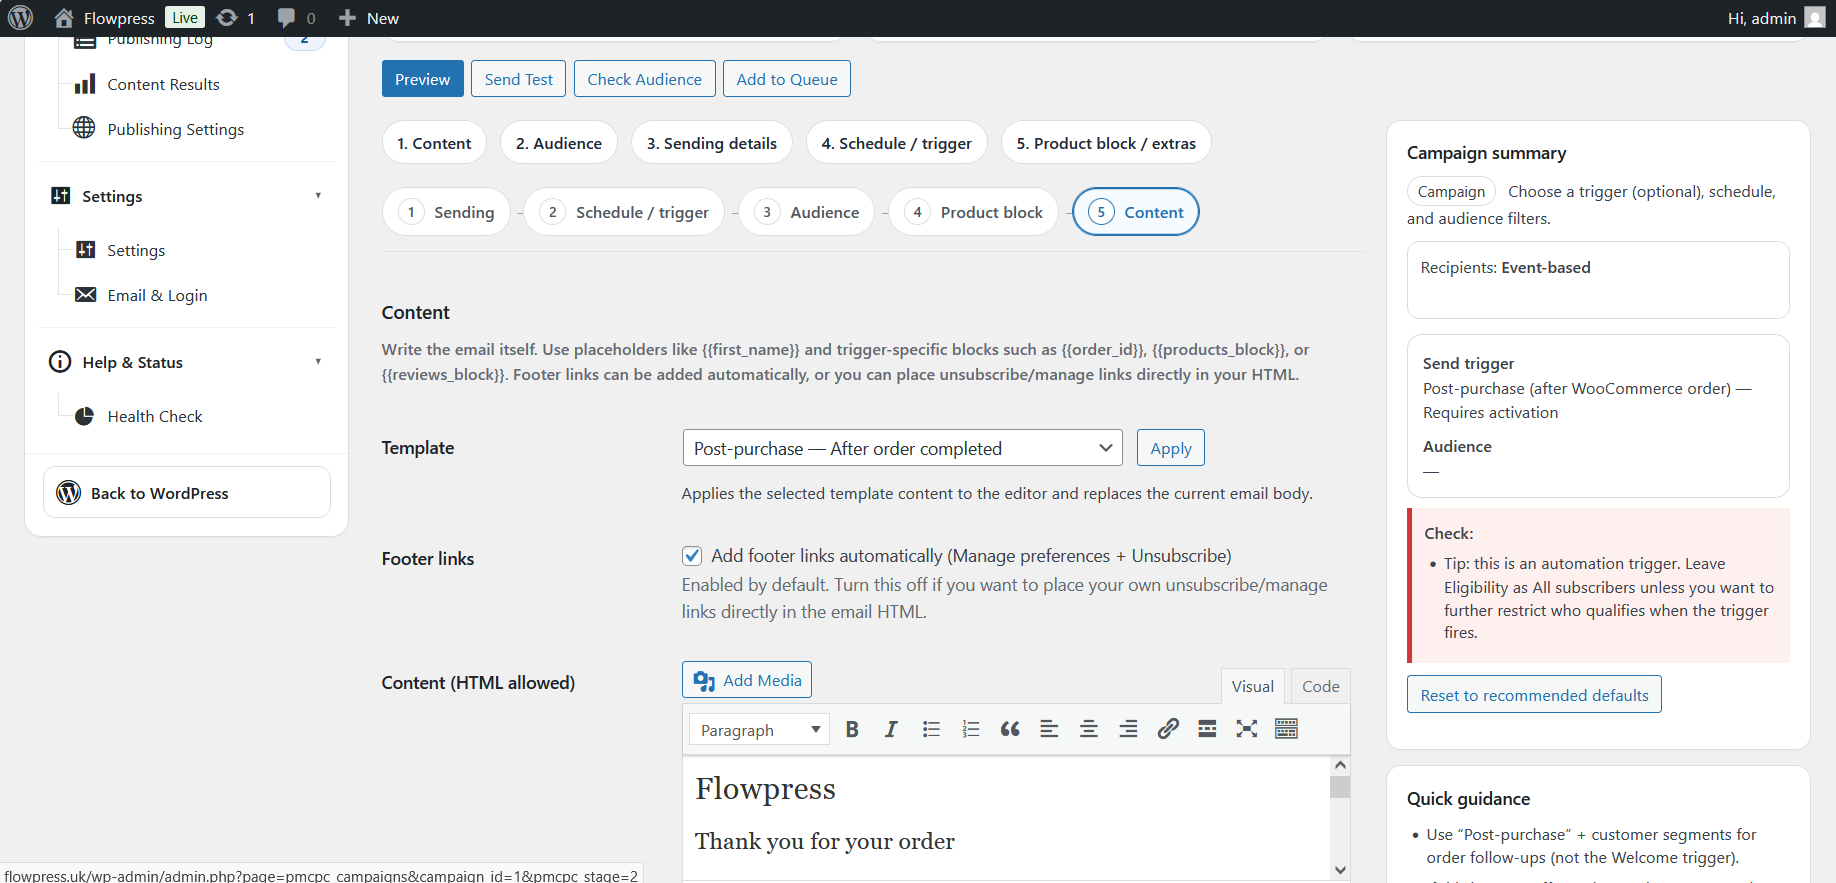Switch to 4. Schedule / trigger tab

[896, 143]
